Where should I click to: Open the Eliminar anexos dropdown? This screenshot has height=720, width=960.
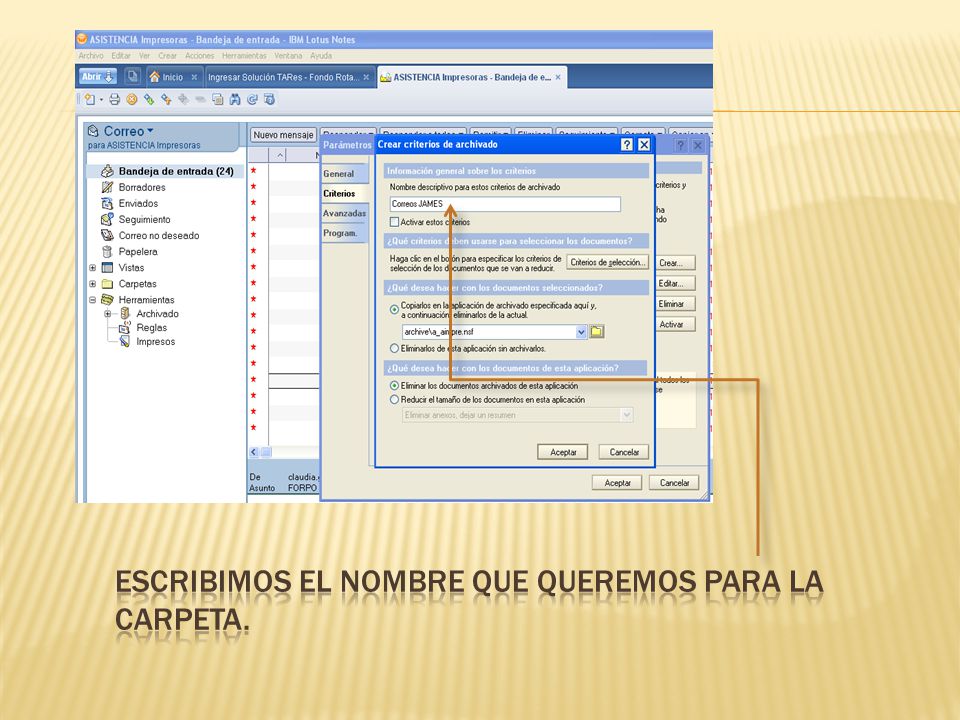coord(626,414)
